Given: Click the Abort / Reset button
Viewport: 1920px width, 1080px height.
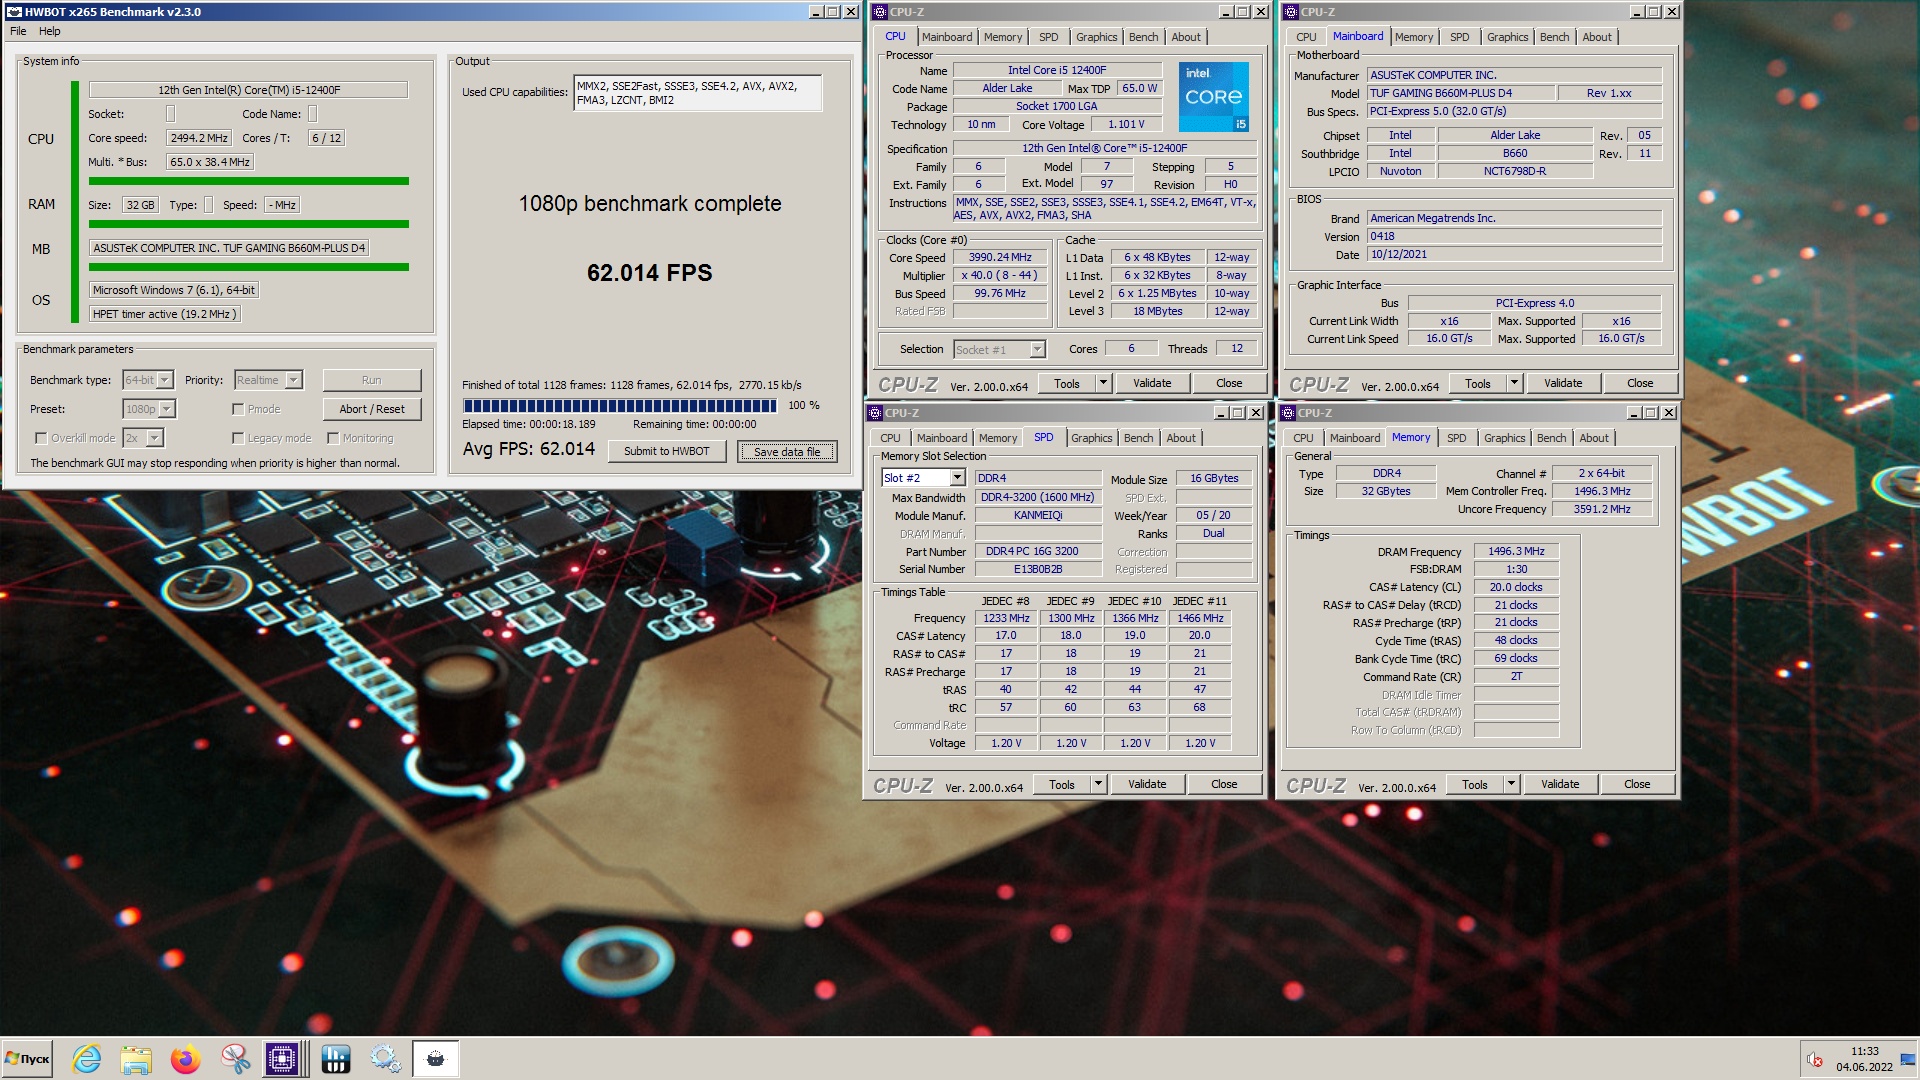Looking at the screenshot, I should (x=372, y=409).
